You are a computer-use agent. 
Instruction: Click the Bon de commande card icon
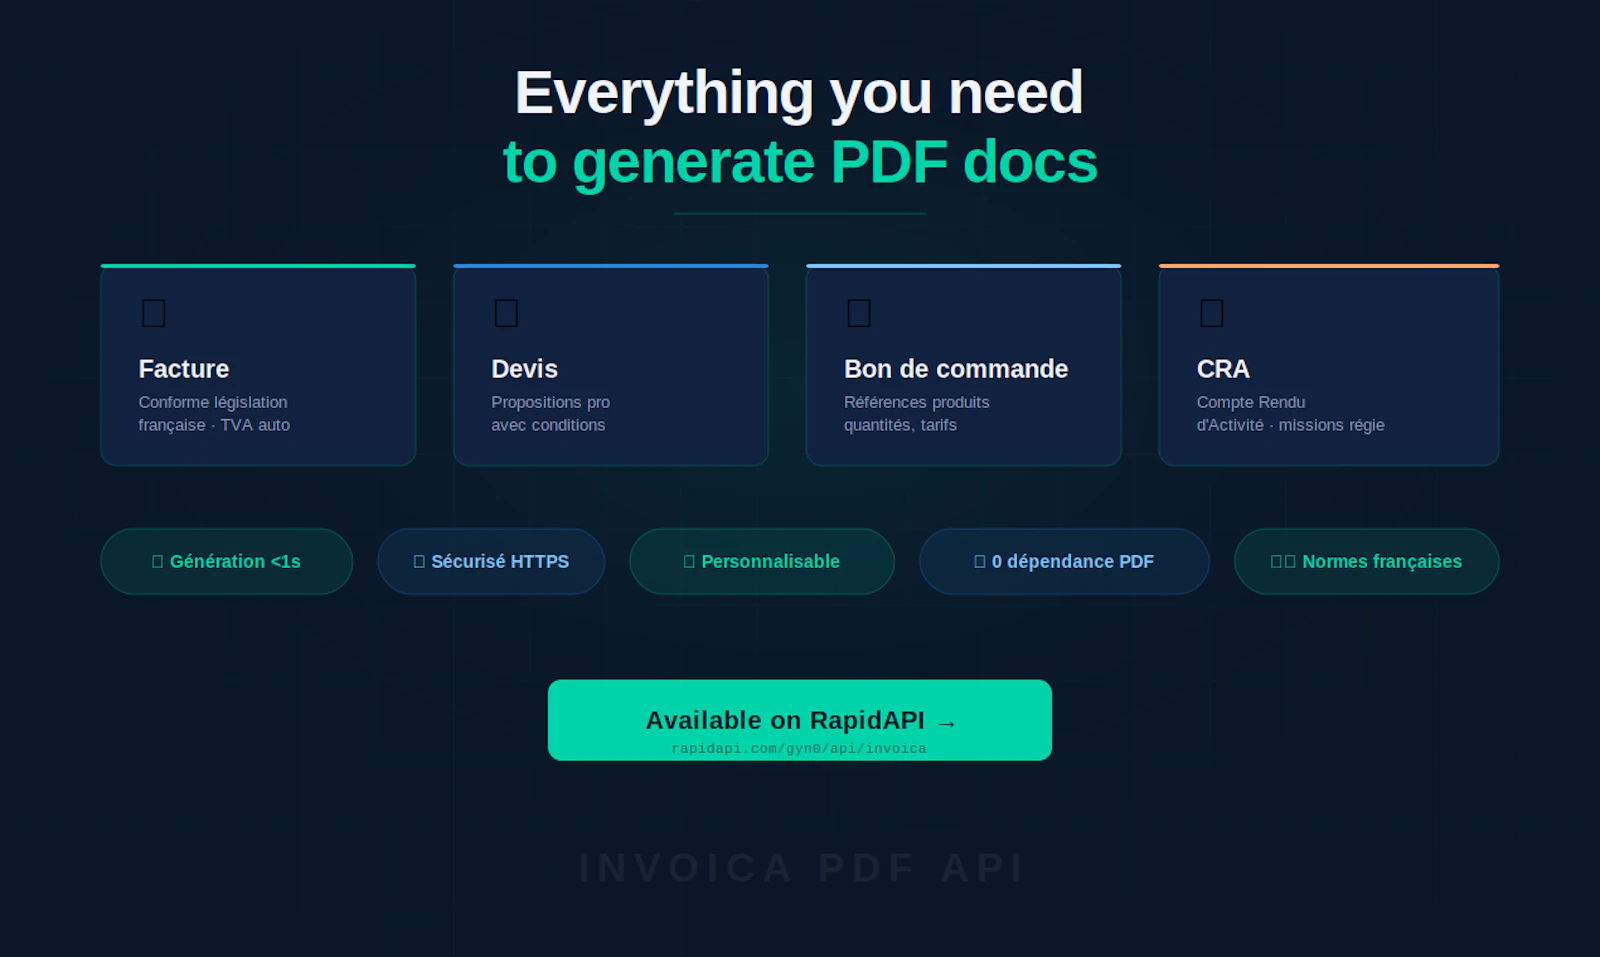859,313
